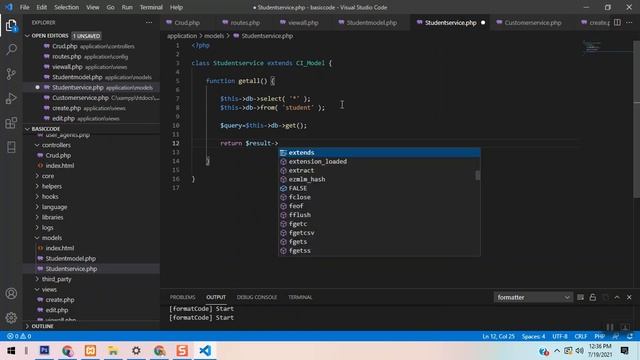Open the Search view in activity bar
The height and width of the screenshot is (360, 640).
(11, 49)
